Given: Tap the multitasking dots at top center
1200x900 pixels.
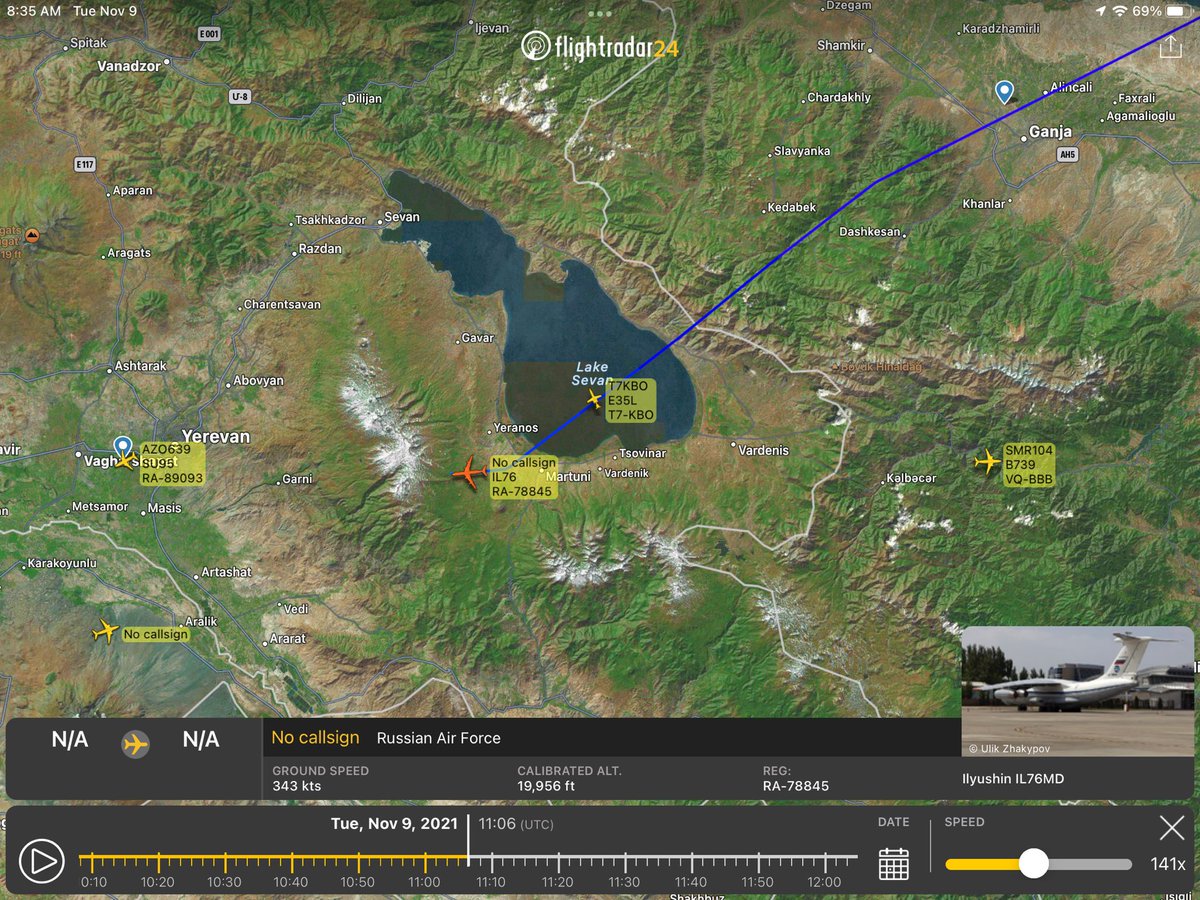Looking at the screenshot, I should click(600, 14).
